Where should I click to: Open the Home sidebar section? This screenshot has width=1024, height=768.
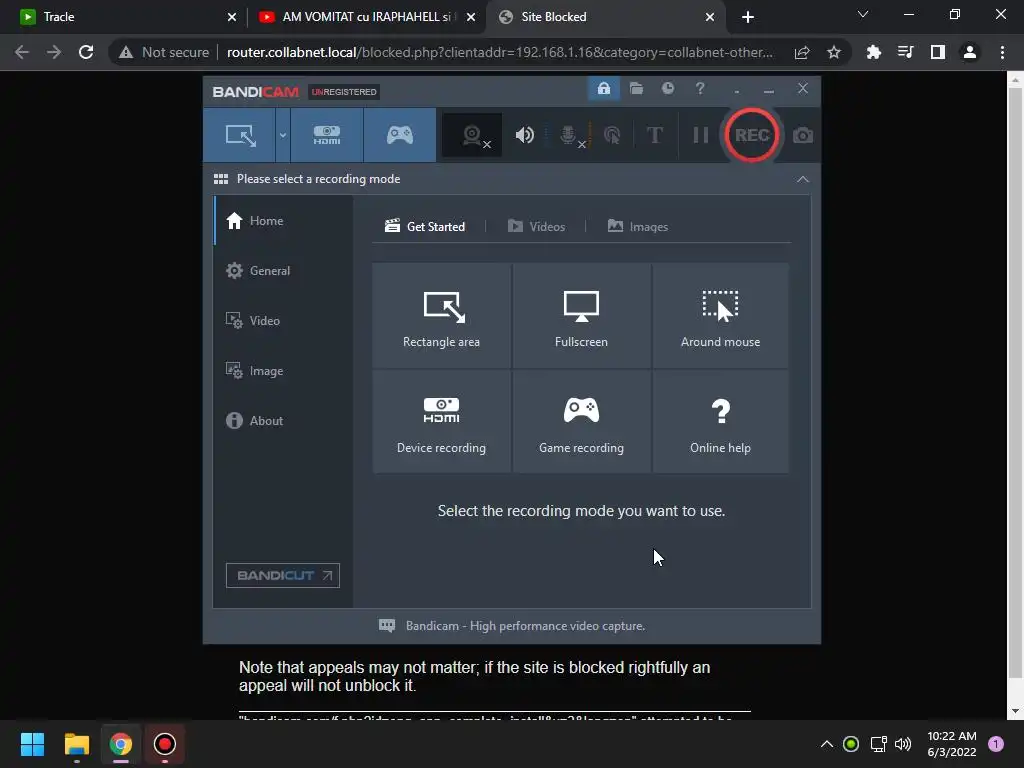(x=283, y=221)
